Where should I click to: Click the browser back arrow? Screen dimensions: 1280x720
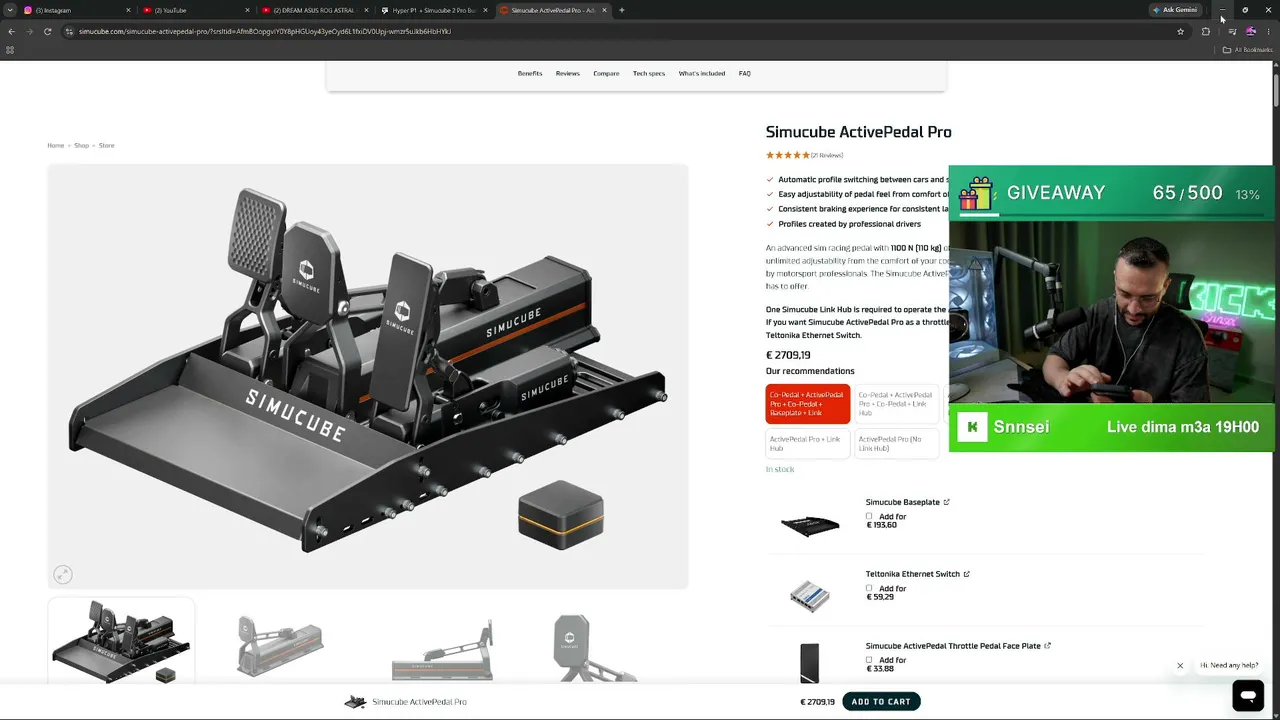(x=12, y=31)
